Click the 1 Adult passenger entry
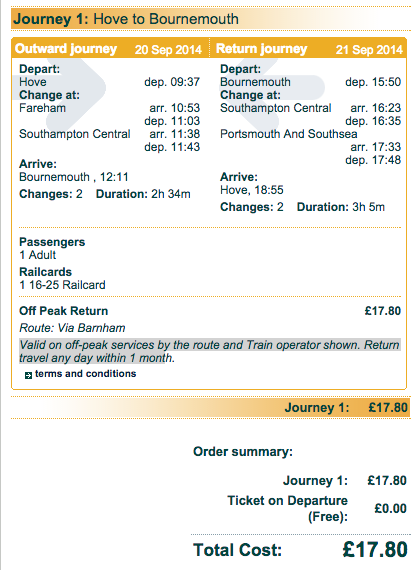The image size is (419, 570). point(37,255)
